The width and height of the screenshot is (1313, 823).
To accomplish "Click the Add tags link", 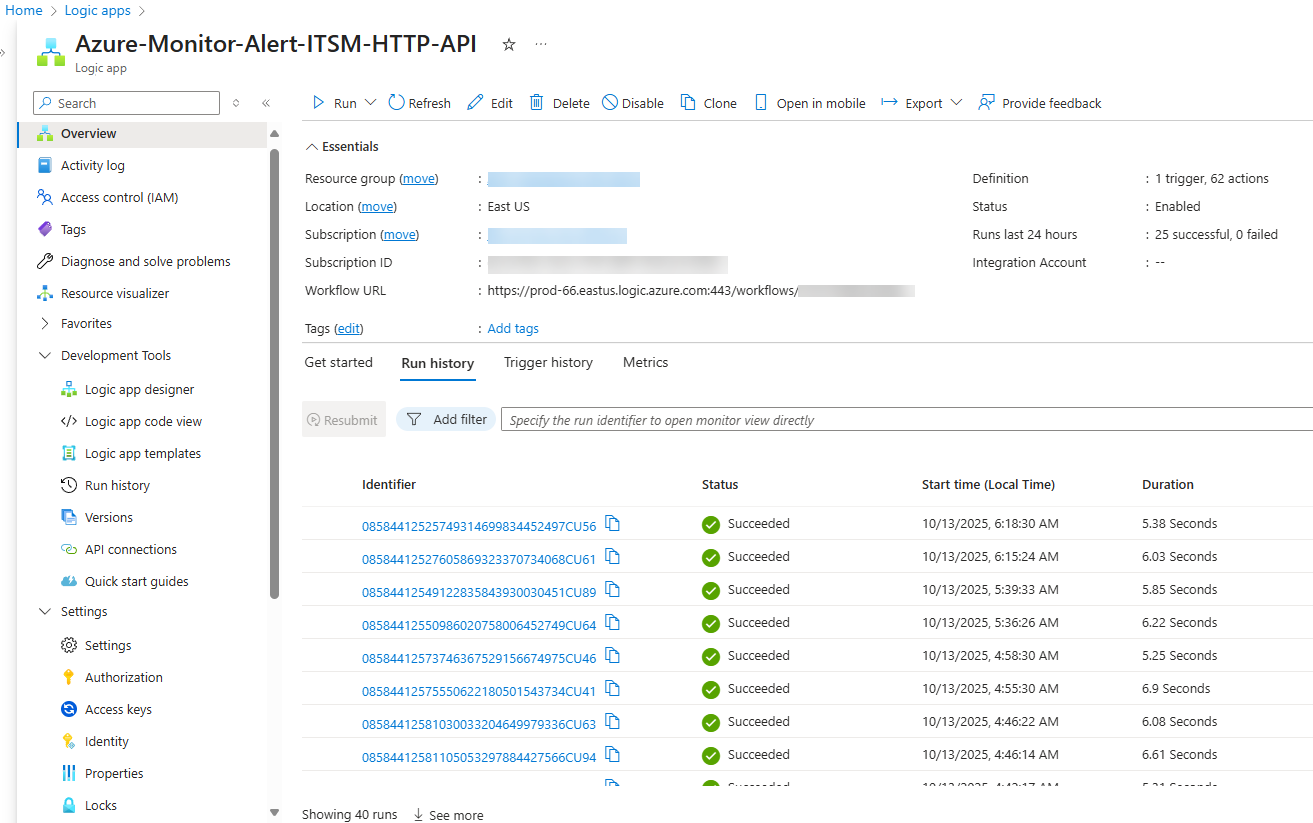I will coord(513,329).
